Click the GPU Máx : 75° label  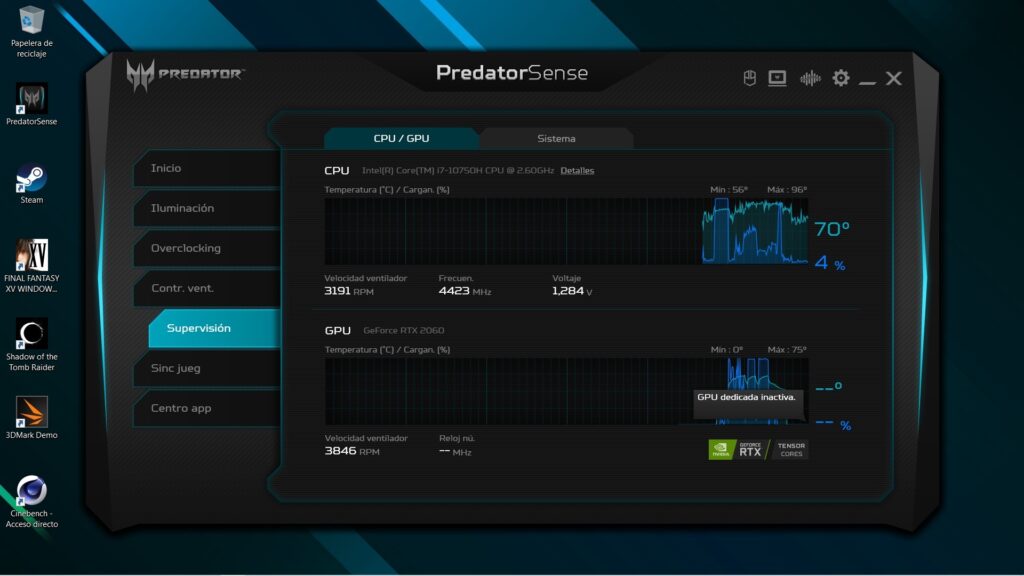(787, 349)
